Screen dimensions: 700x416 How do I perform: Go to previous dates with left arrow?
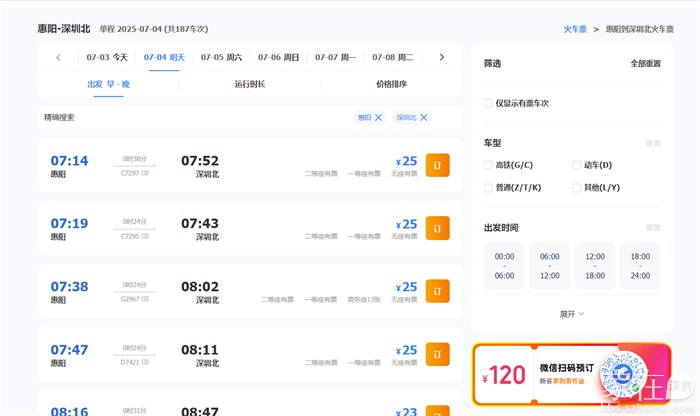click(x=58, y=57)
